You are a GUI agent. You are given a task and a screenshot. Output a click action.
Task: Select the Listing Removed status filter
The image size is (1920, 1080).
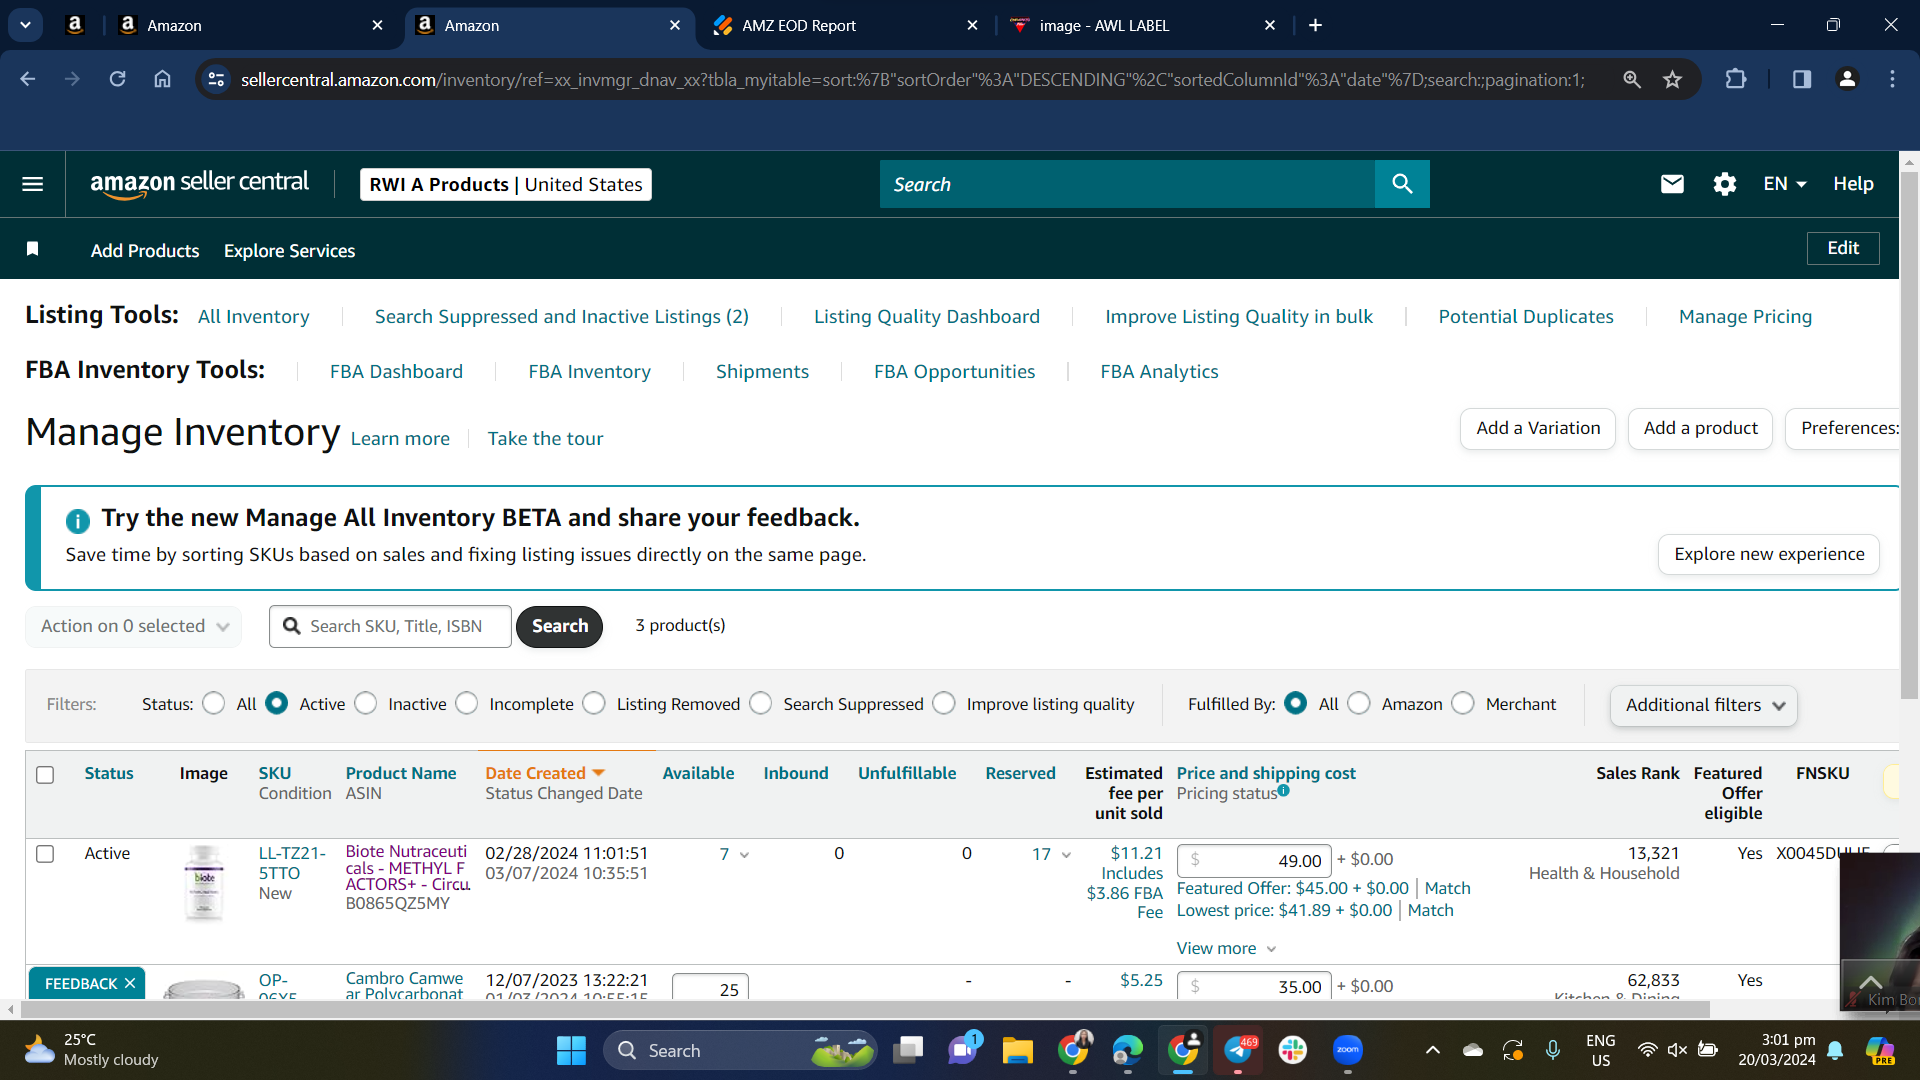[x=594, y=703]
